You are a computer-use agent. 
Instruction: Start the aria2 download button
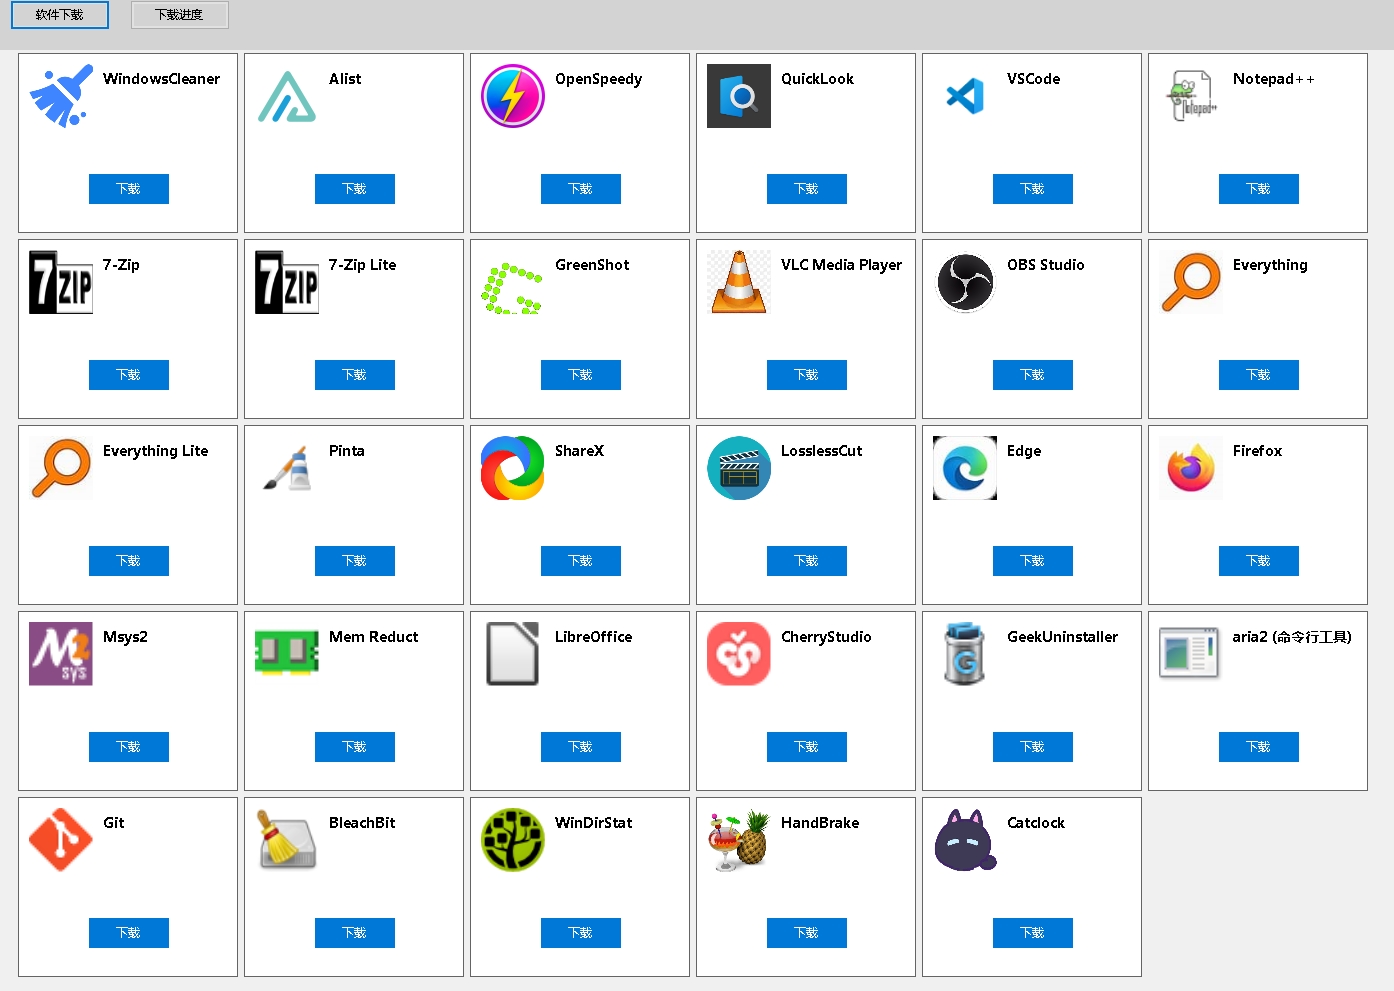(1258, 747)
